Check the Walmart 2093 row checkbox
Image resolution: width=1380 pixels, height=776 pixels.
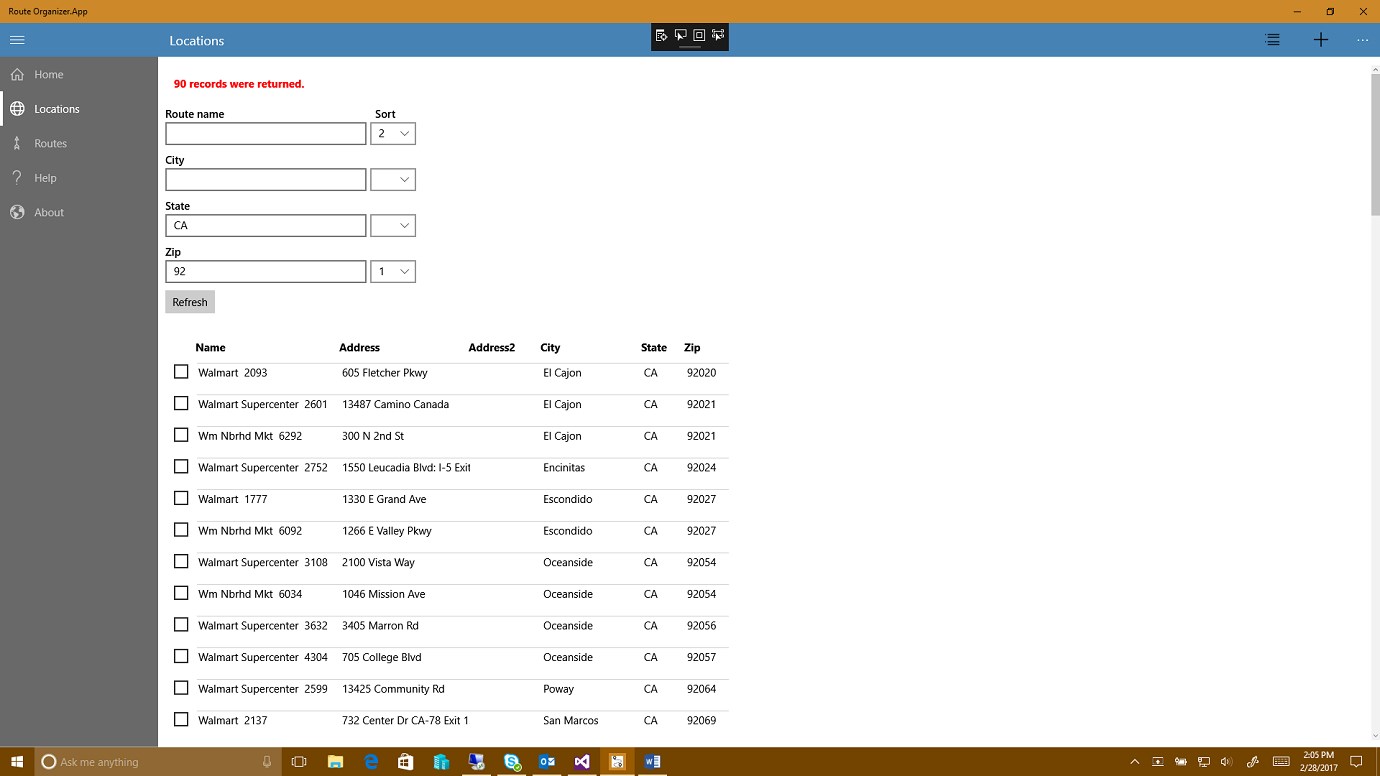(181, 372)
